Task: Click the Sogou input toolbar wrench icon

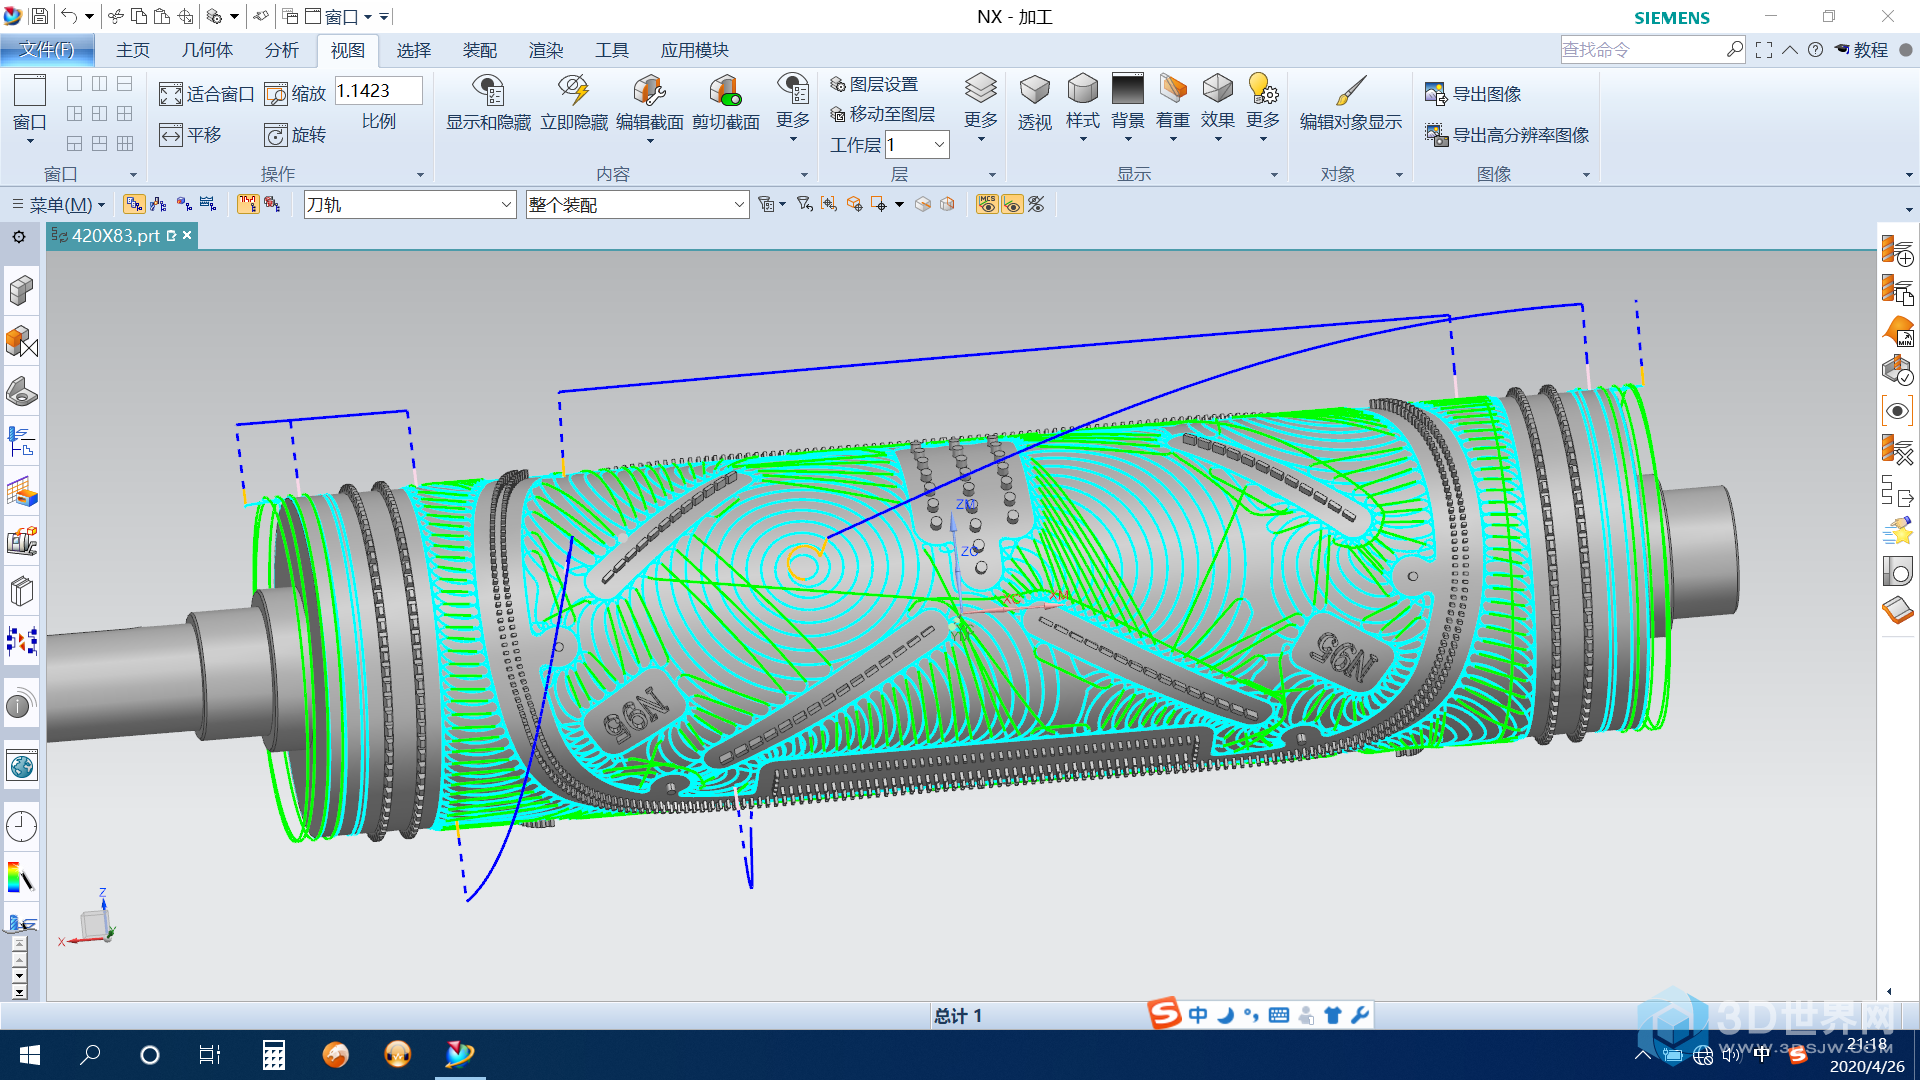Action: 1360,1015
